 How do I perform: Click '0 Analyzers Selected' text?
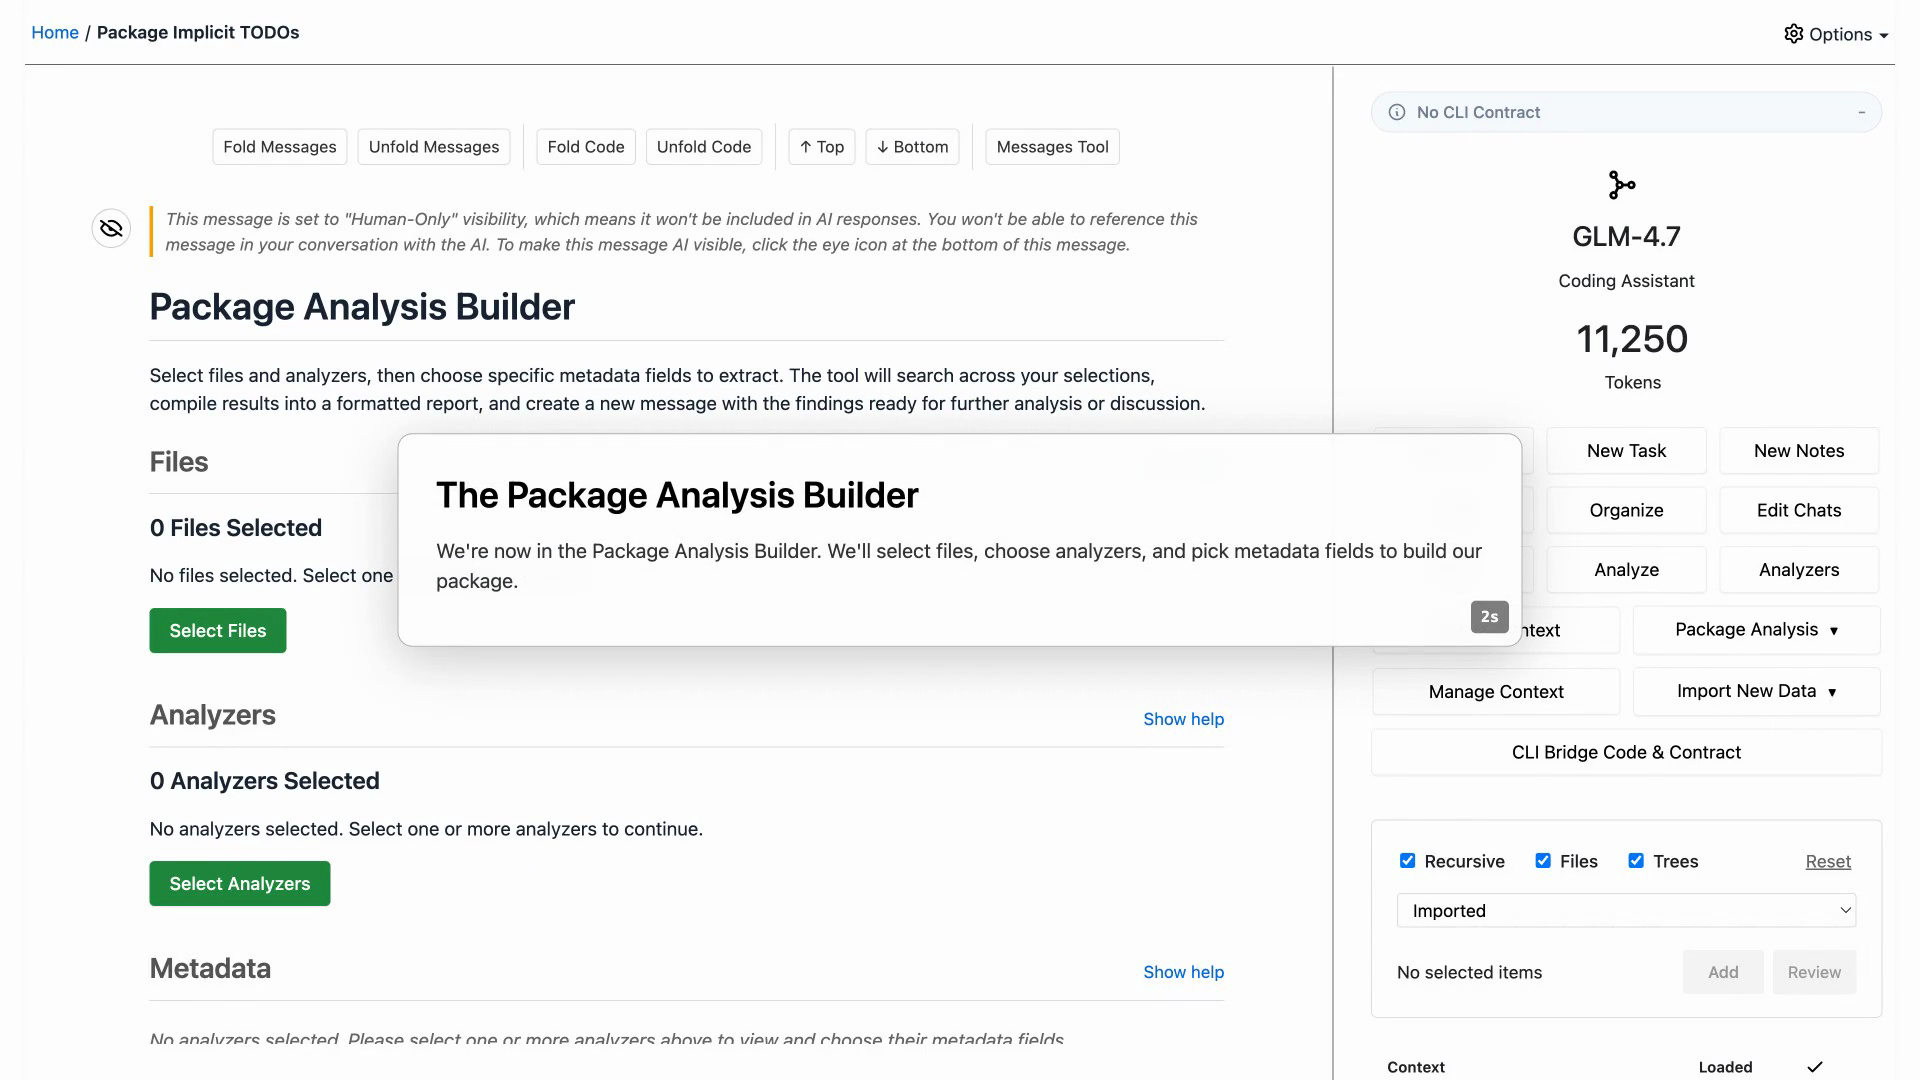[x=265, y=781]
